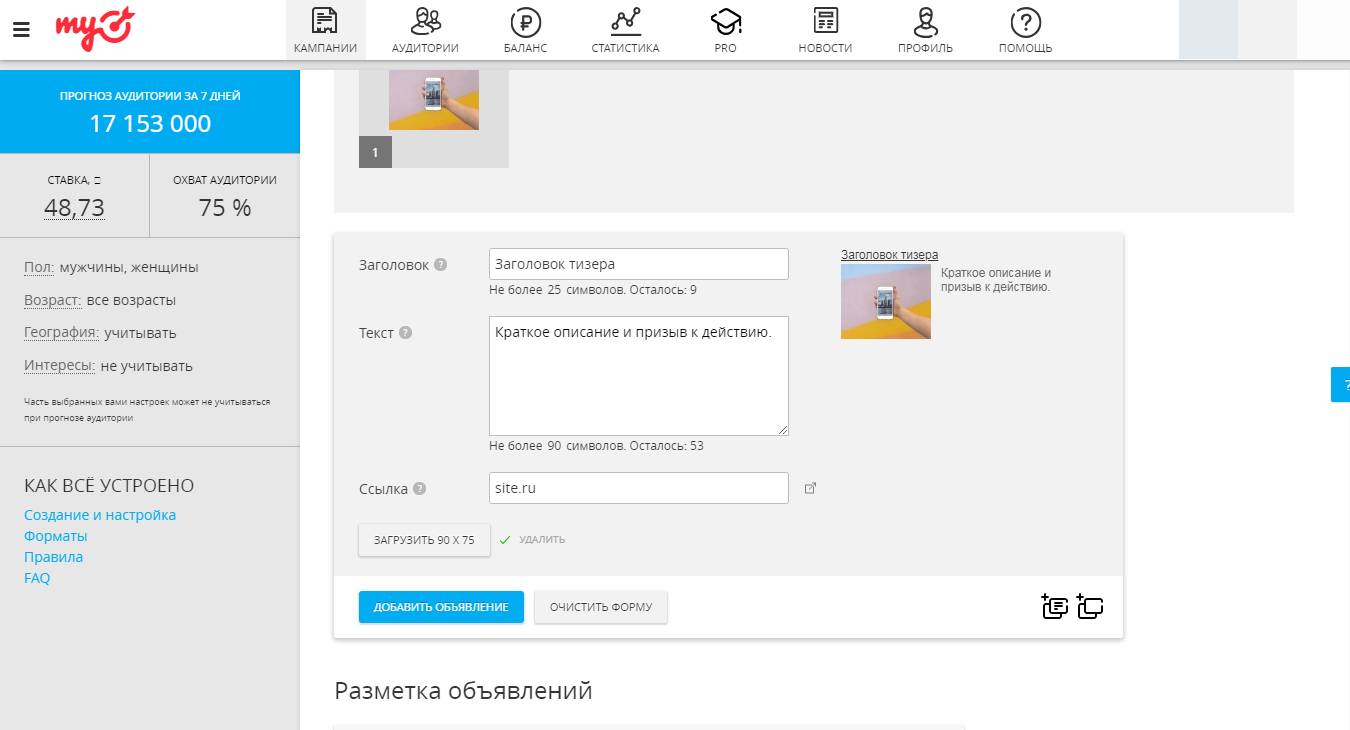Image resolution: width=1350 pixels, height=730 pixels.
Task: Click the myTarget logo
Action: pos(94,28)
